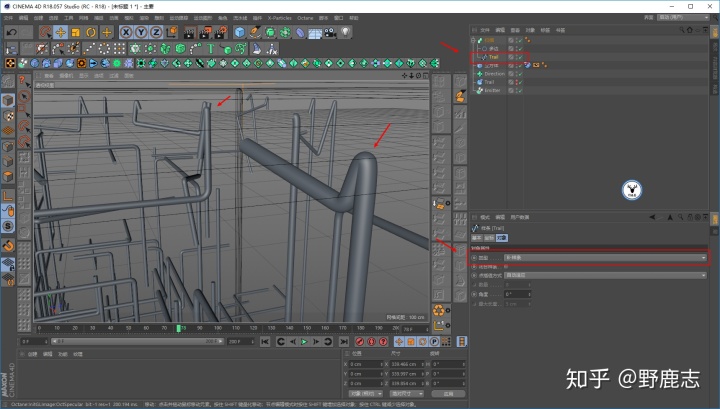Toggle the close spline checkbox
Image resolution: width=720 pixels, height=409 pixels.
pyautogui.click(x=506, y=266)
